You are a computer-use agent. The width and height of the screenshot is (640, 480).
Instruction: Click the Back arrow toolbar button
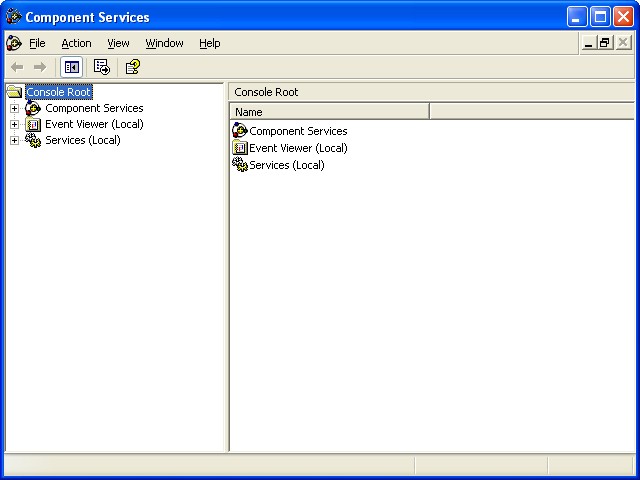point(17,67)
